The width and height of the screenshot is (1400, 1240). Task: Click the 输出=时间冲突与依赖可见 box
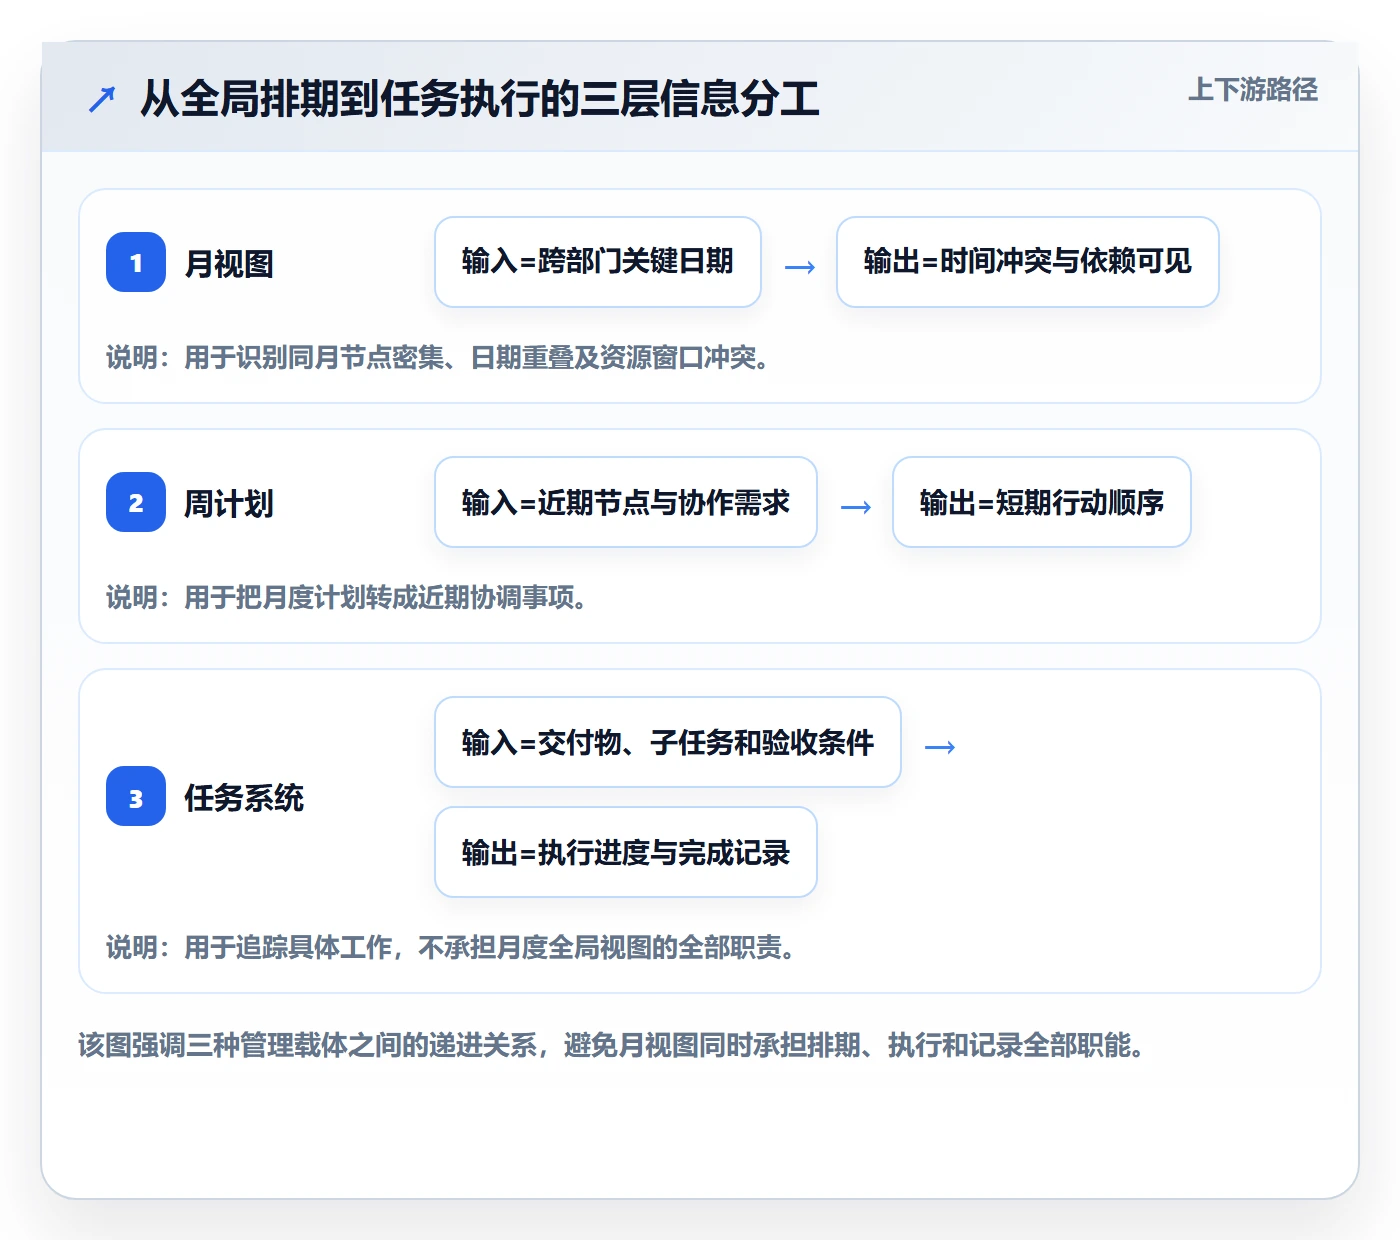tap(1028, 262)
